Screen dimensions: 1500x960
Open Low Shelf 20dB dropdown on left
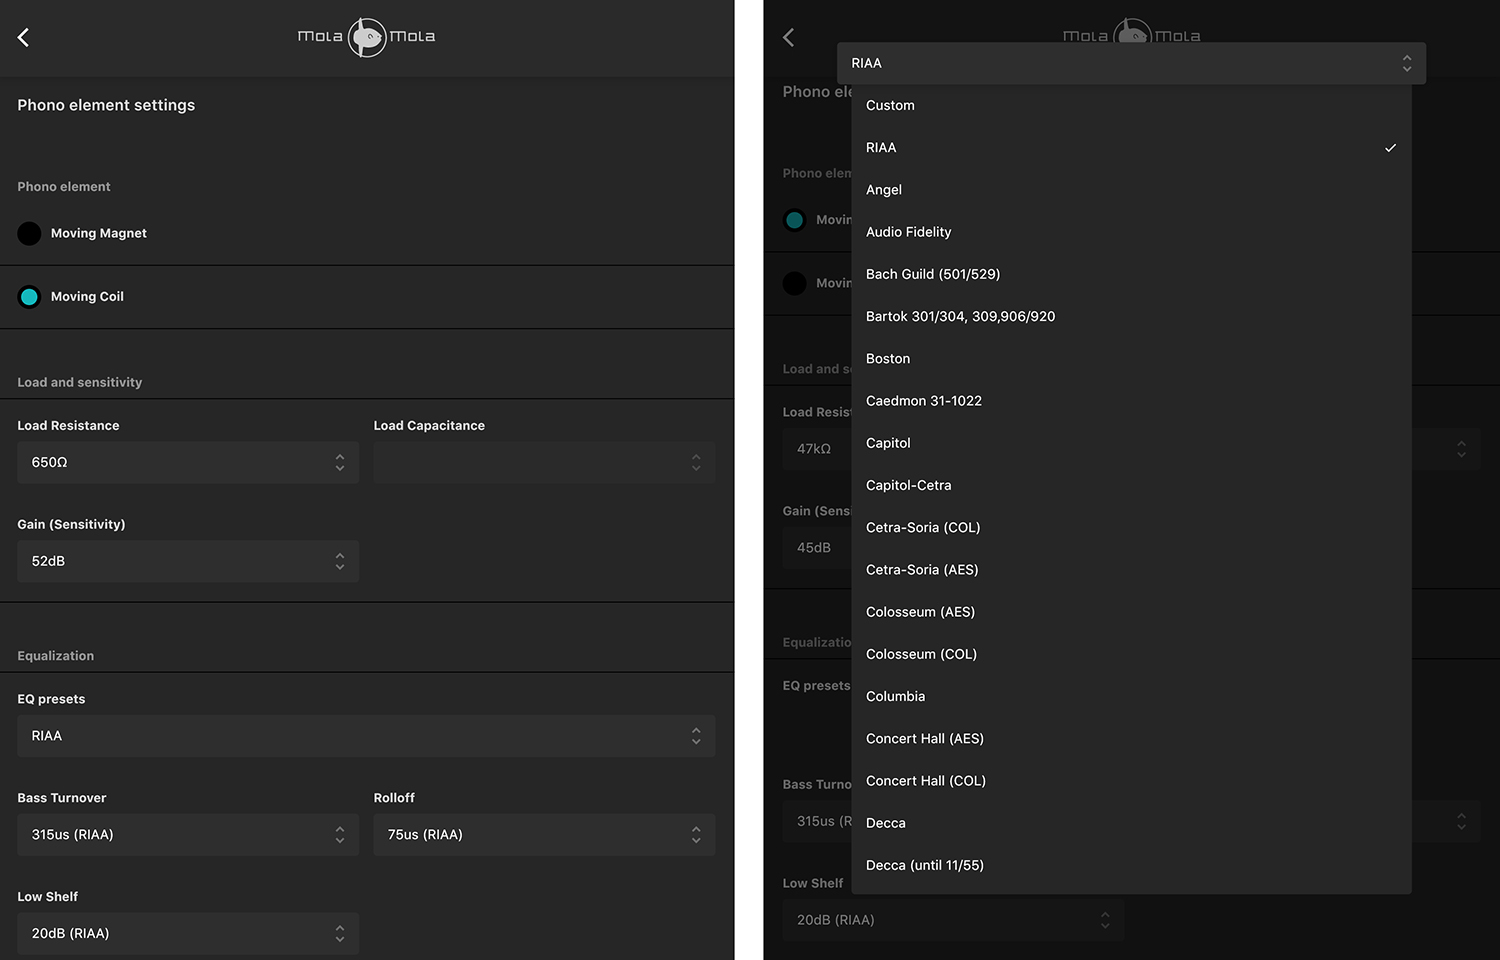coord(188,933)
